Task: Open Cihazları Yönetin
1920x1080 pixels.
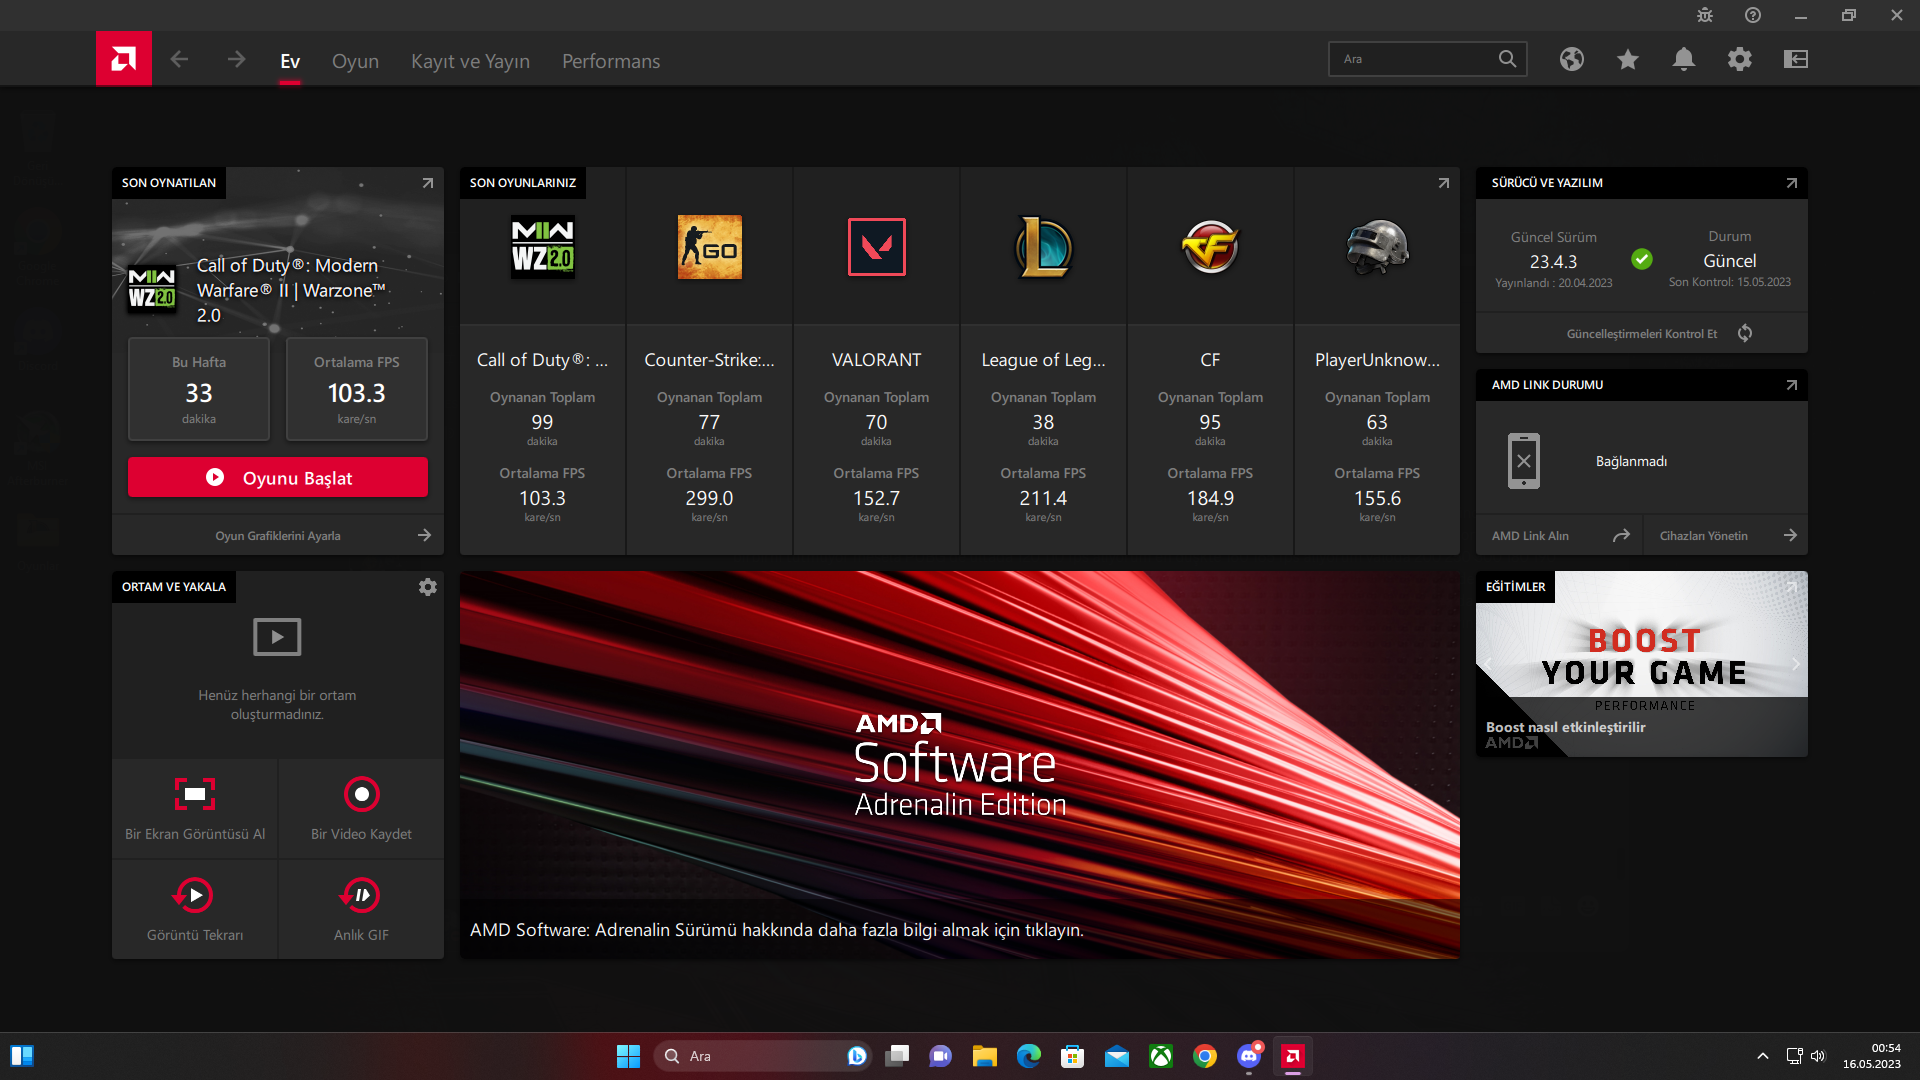Action: (x=1726, y=536)
